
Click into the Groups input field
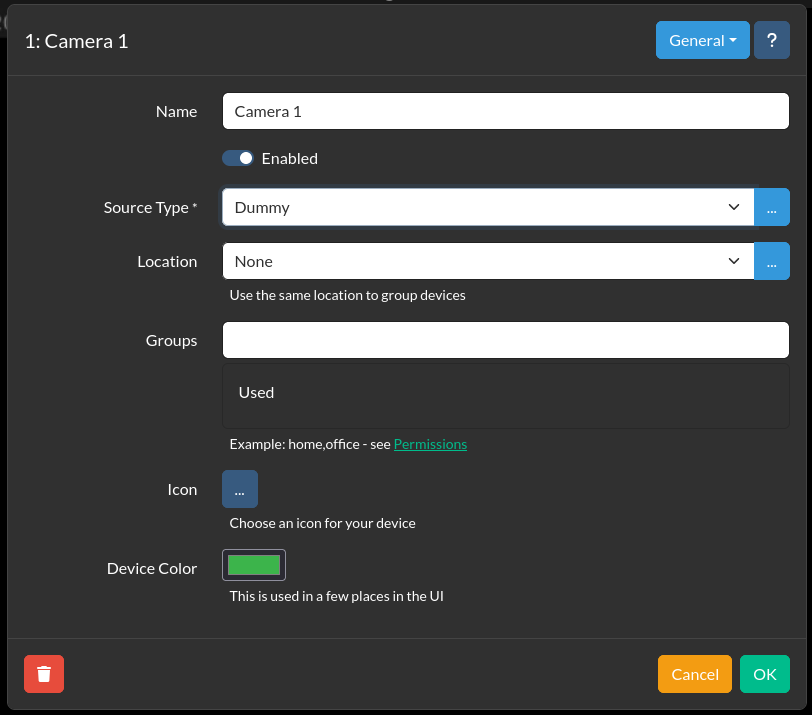[506, 340]
